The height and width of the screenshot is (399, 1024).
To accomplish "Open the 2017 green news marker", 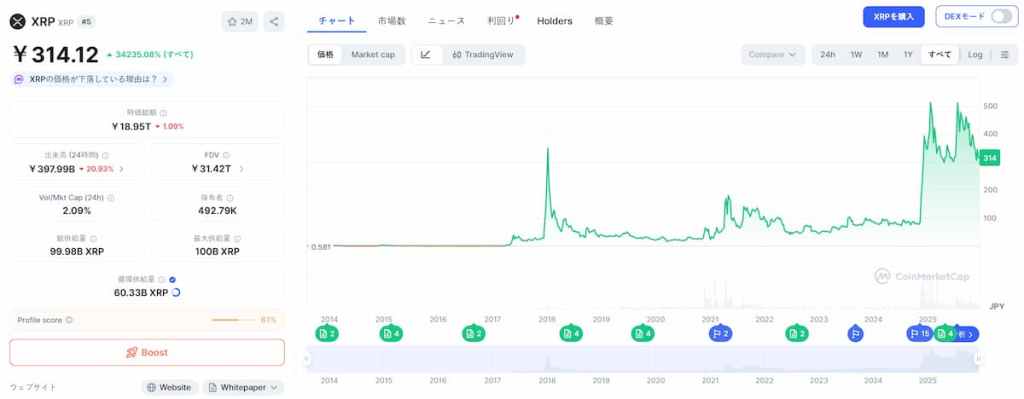I will (473, 334).
